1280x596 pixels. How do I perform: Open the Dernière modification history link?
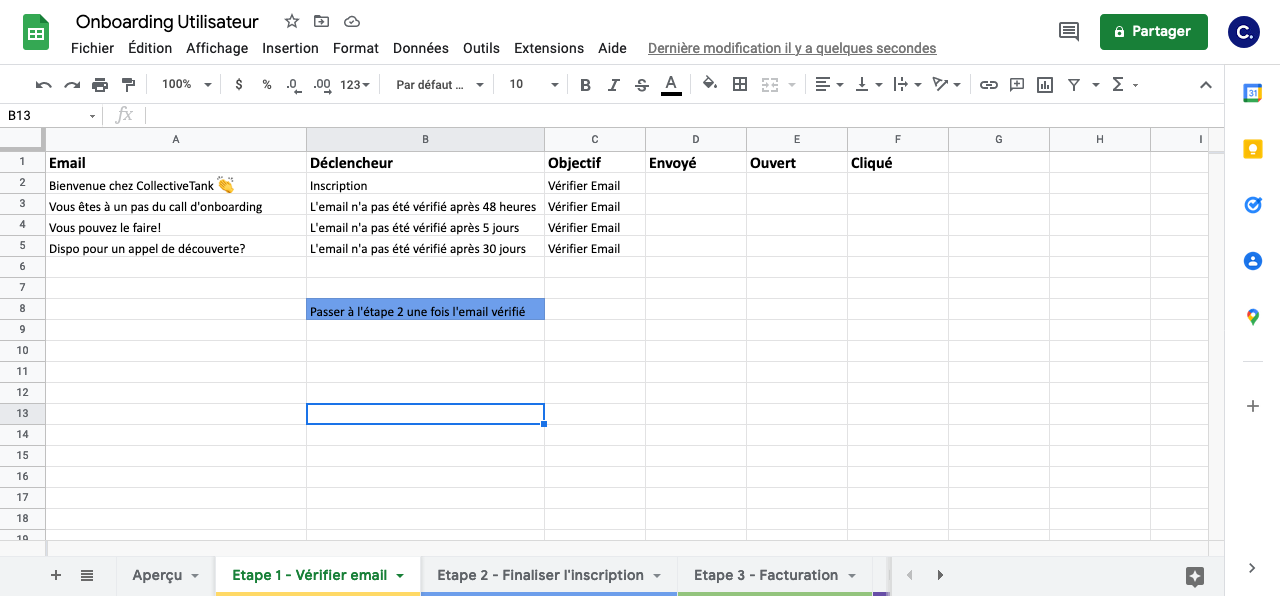(x=792, y=48)
